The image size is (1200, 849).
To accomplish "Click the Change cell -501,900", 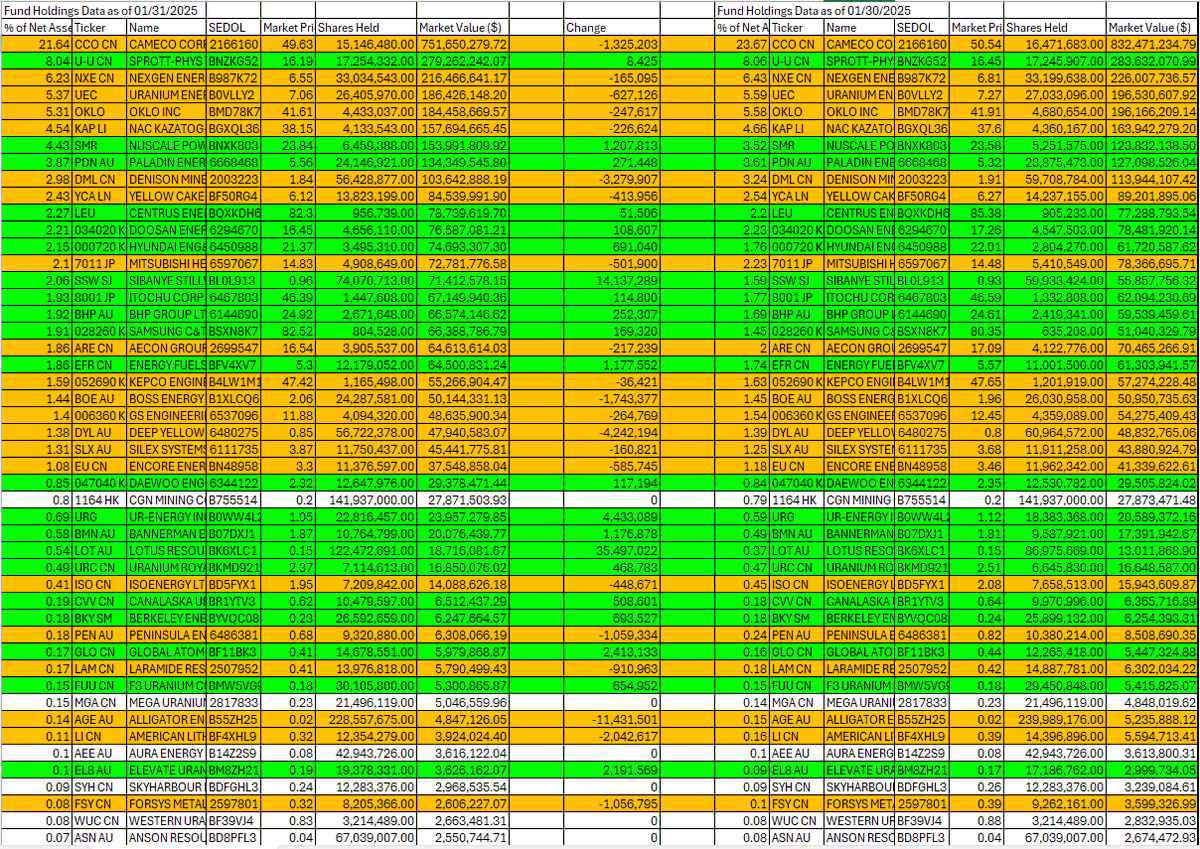I will 612,265.
